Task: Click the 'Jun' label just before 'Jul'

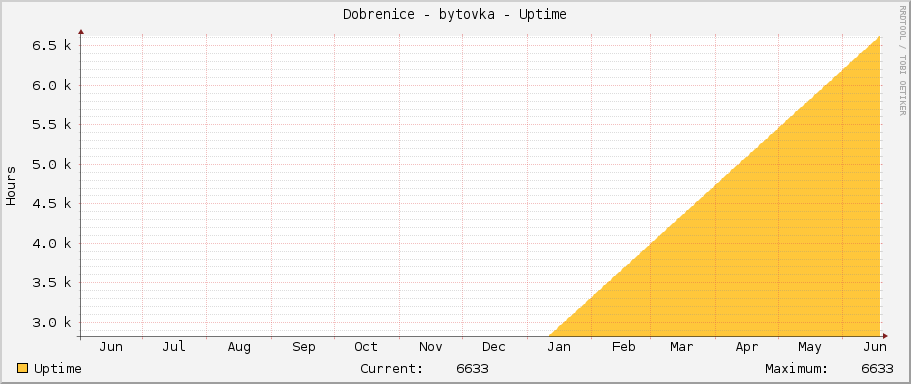Action: [110, 347]
